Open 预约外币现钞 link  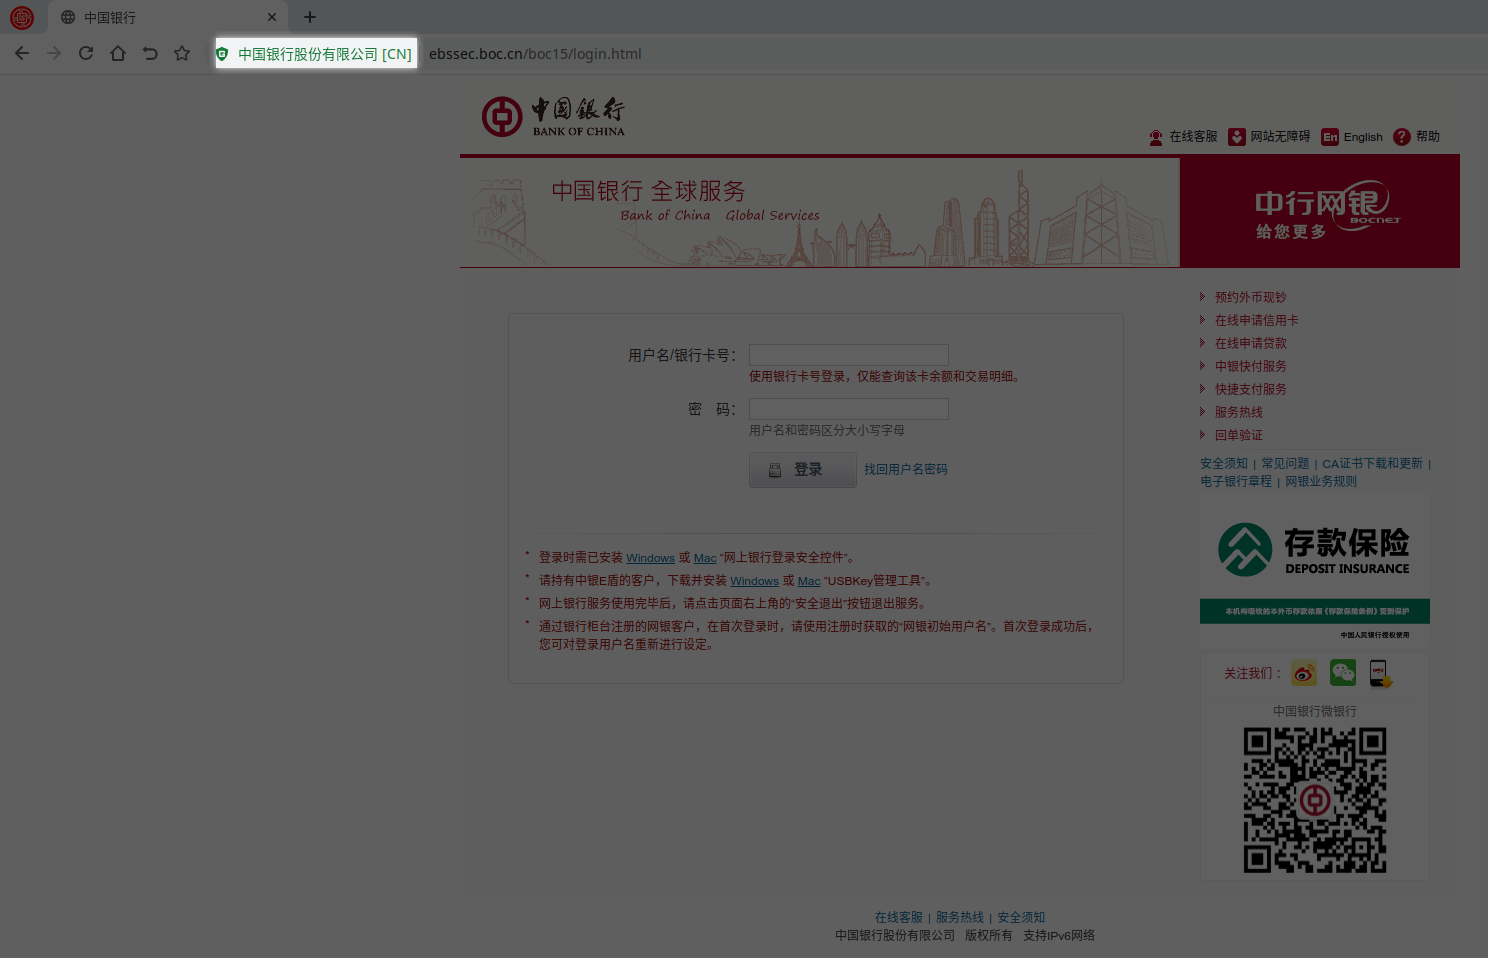(1251, 297)
